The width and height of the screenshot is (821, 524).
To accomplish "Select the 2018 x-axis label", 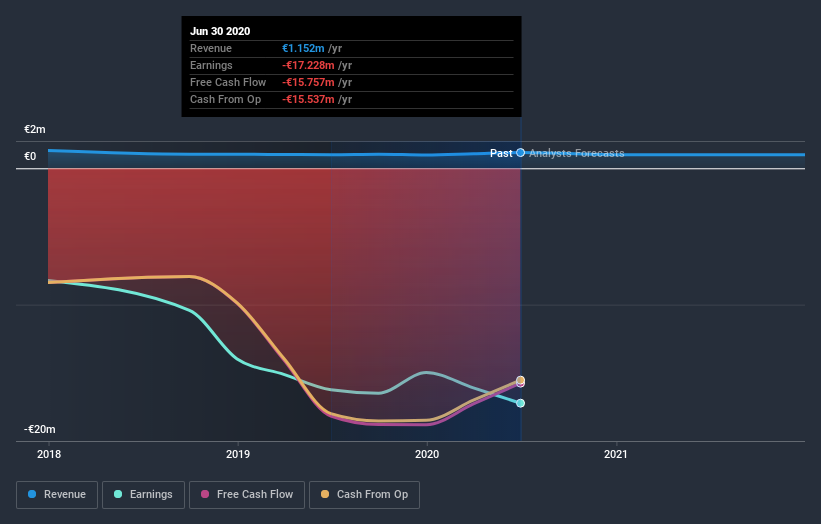I will 49,454.
